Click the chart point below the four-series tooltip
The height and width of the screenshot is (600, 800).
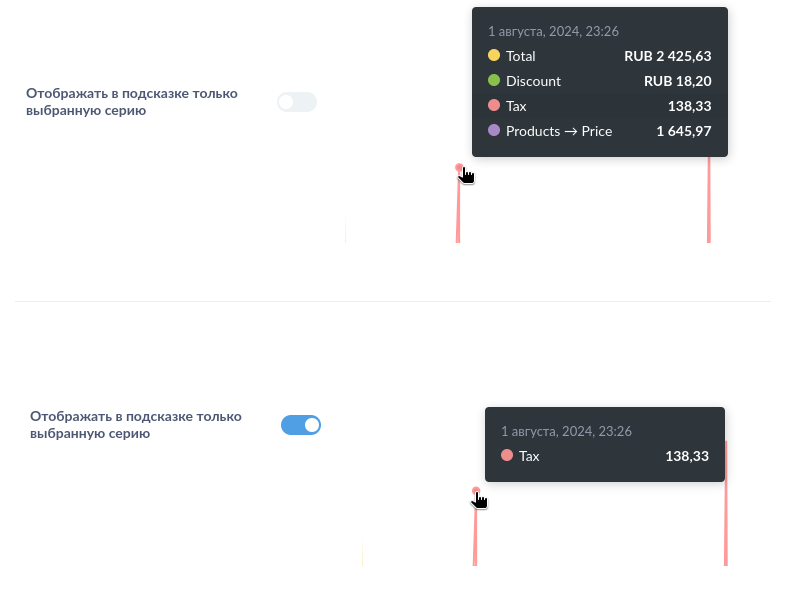tap(459, 168)
